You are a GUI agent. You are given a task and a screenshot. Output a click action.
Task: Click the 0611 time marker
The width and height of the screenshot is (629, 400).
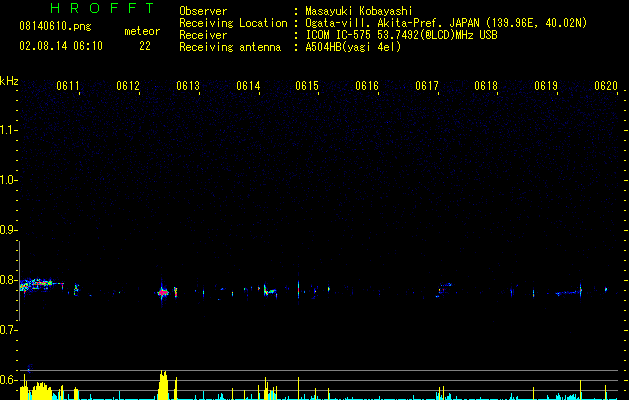click(x=68, y=86)
